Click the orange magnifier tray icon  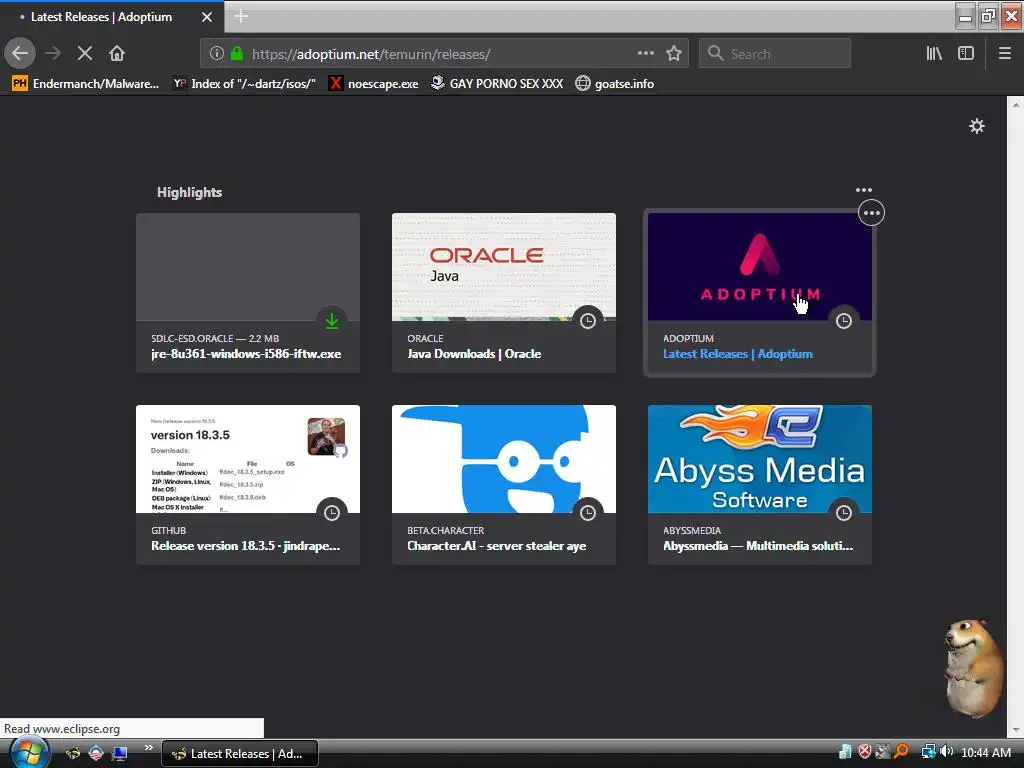click(901, 752)
